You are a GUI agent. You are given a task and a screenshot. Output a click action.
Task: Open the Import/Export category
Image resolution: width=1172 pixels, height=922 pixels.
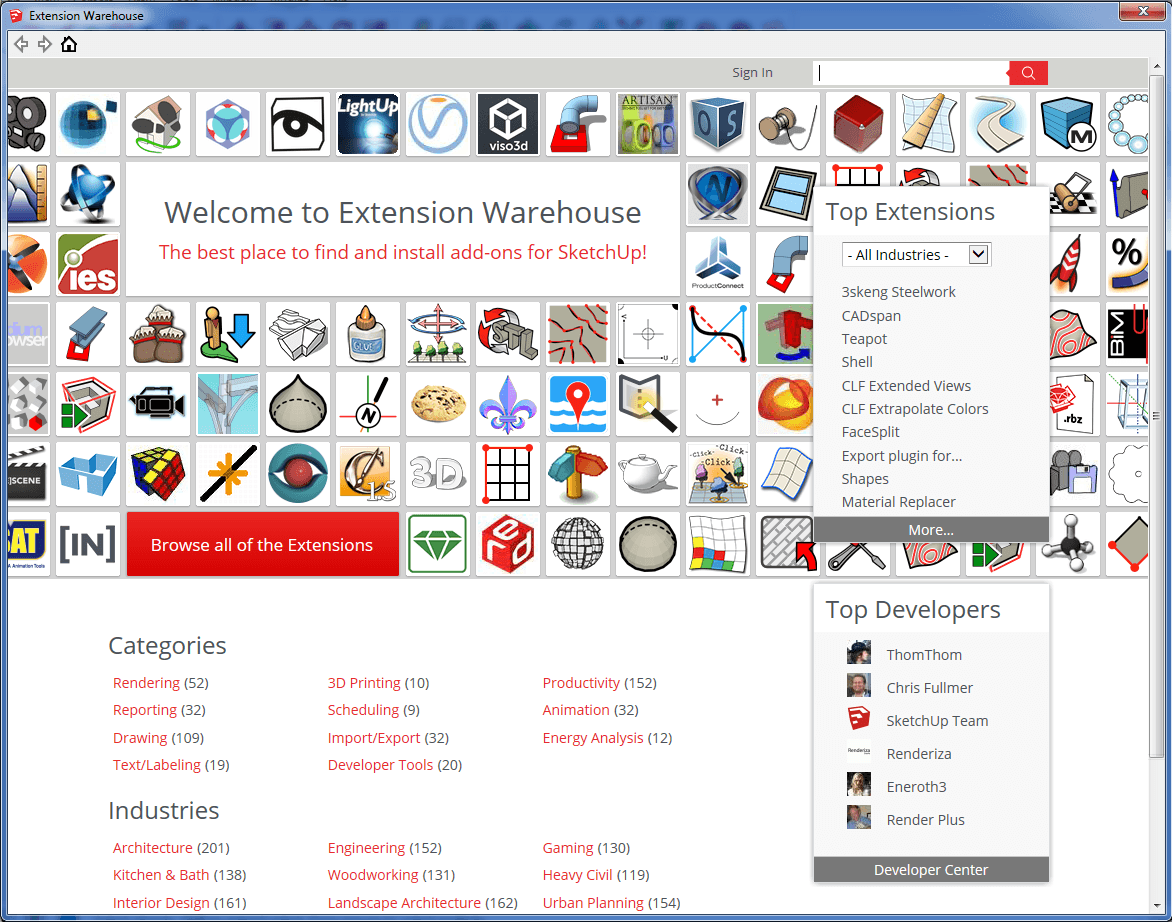tap(374, 738)
